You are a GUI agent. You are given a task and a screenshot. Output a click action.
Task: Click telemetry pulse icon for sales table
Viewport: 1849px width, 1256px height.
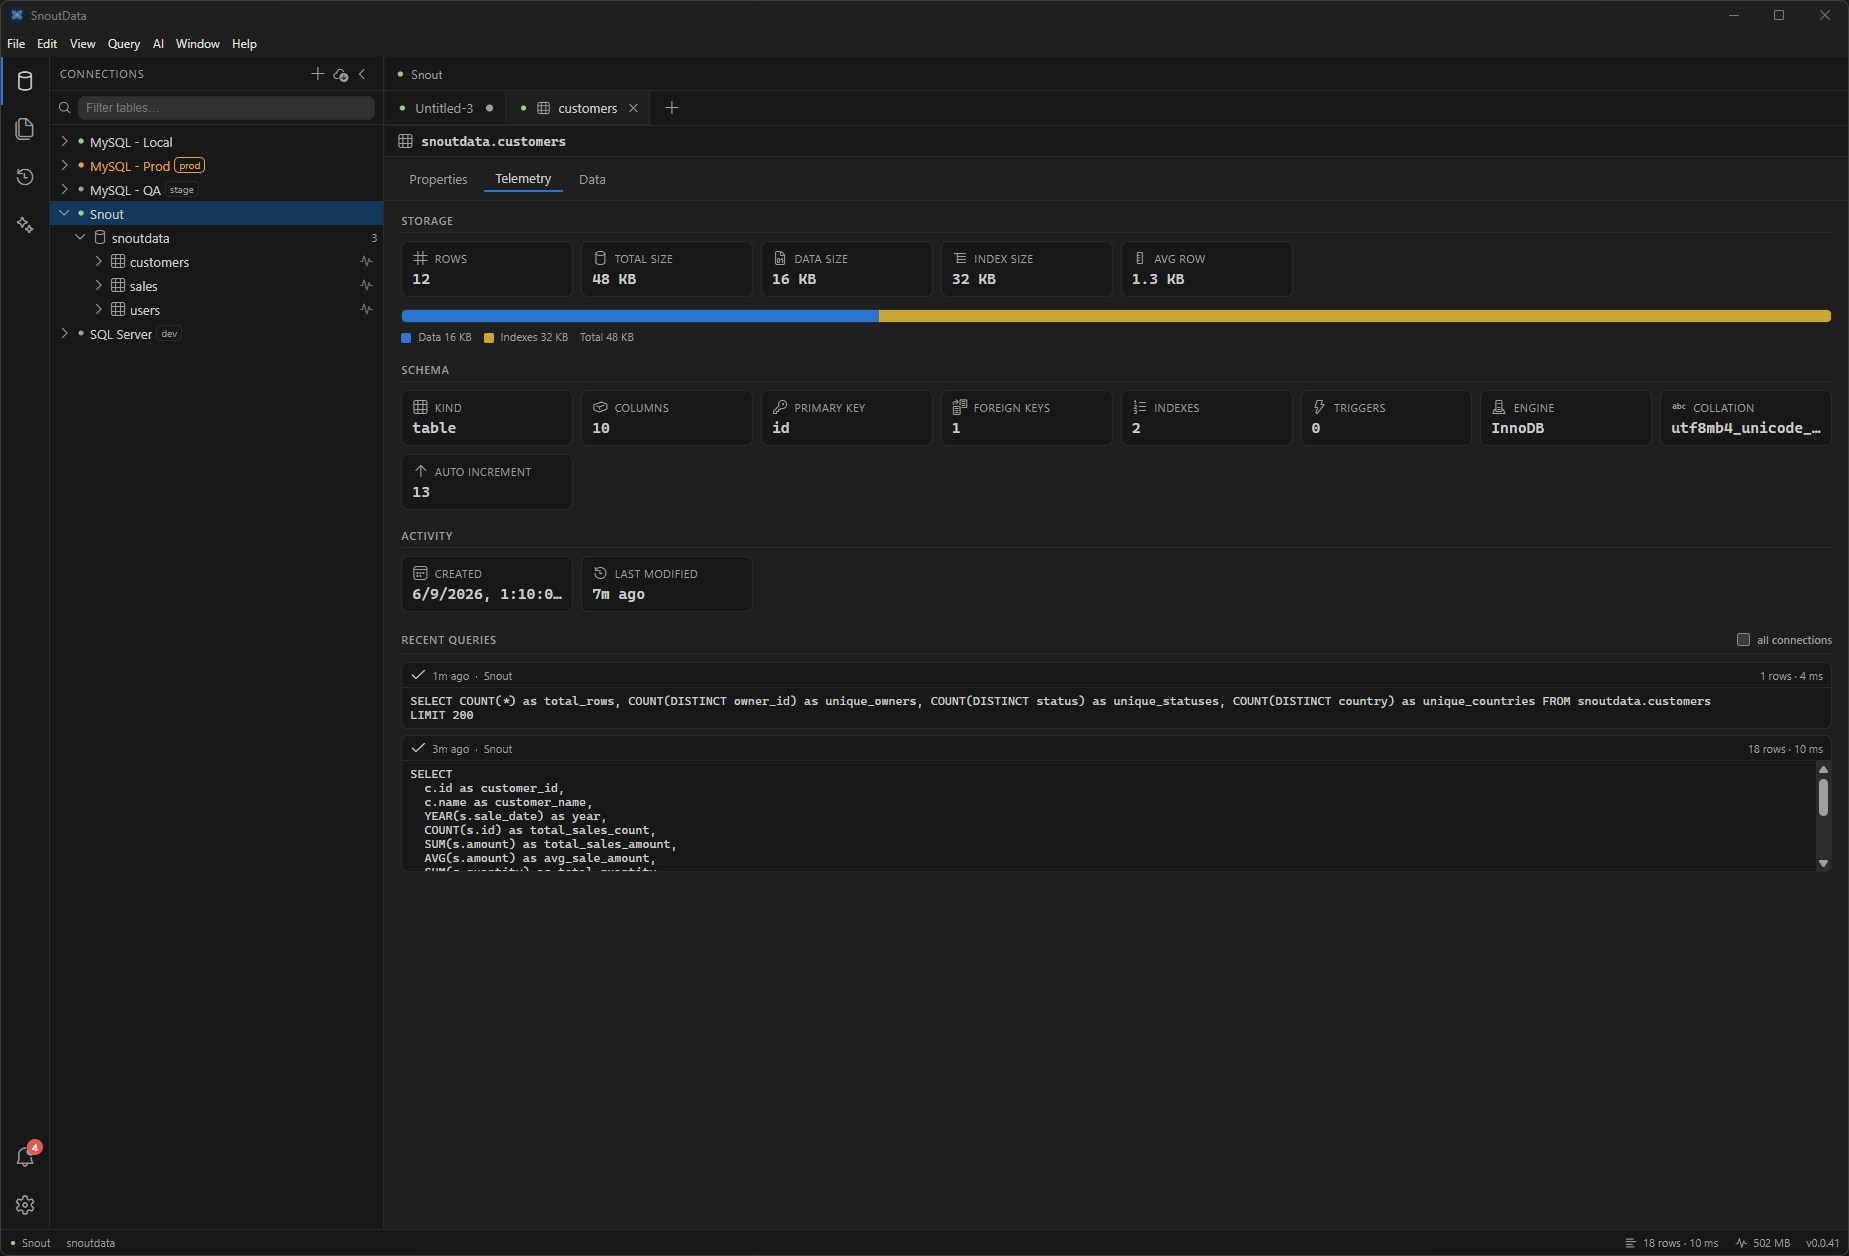[x=367, y=286]
